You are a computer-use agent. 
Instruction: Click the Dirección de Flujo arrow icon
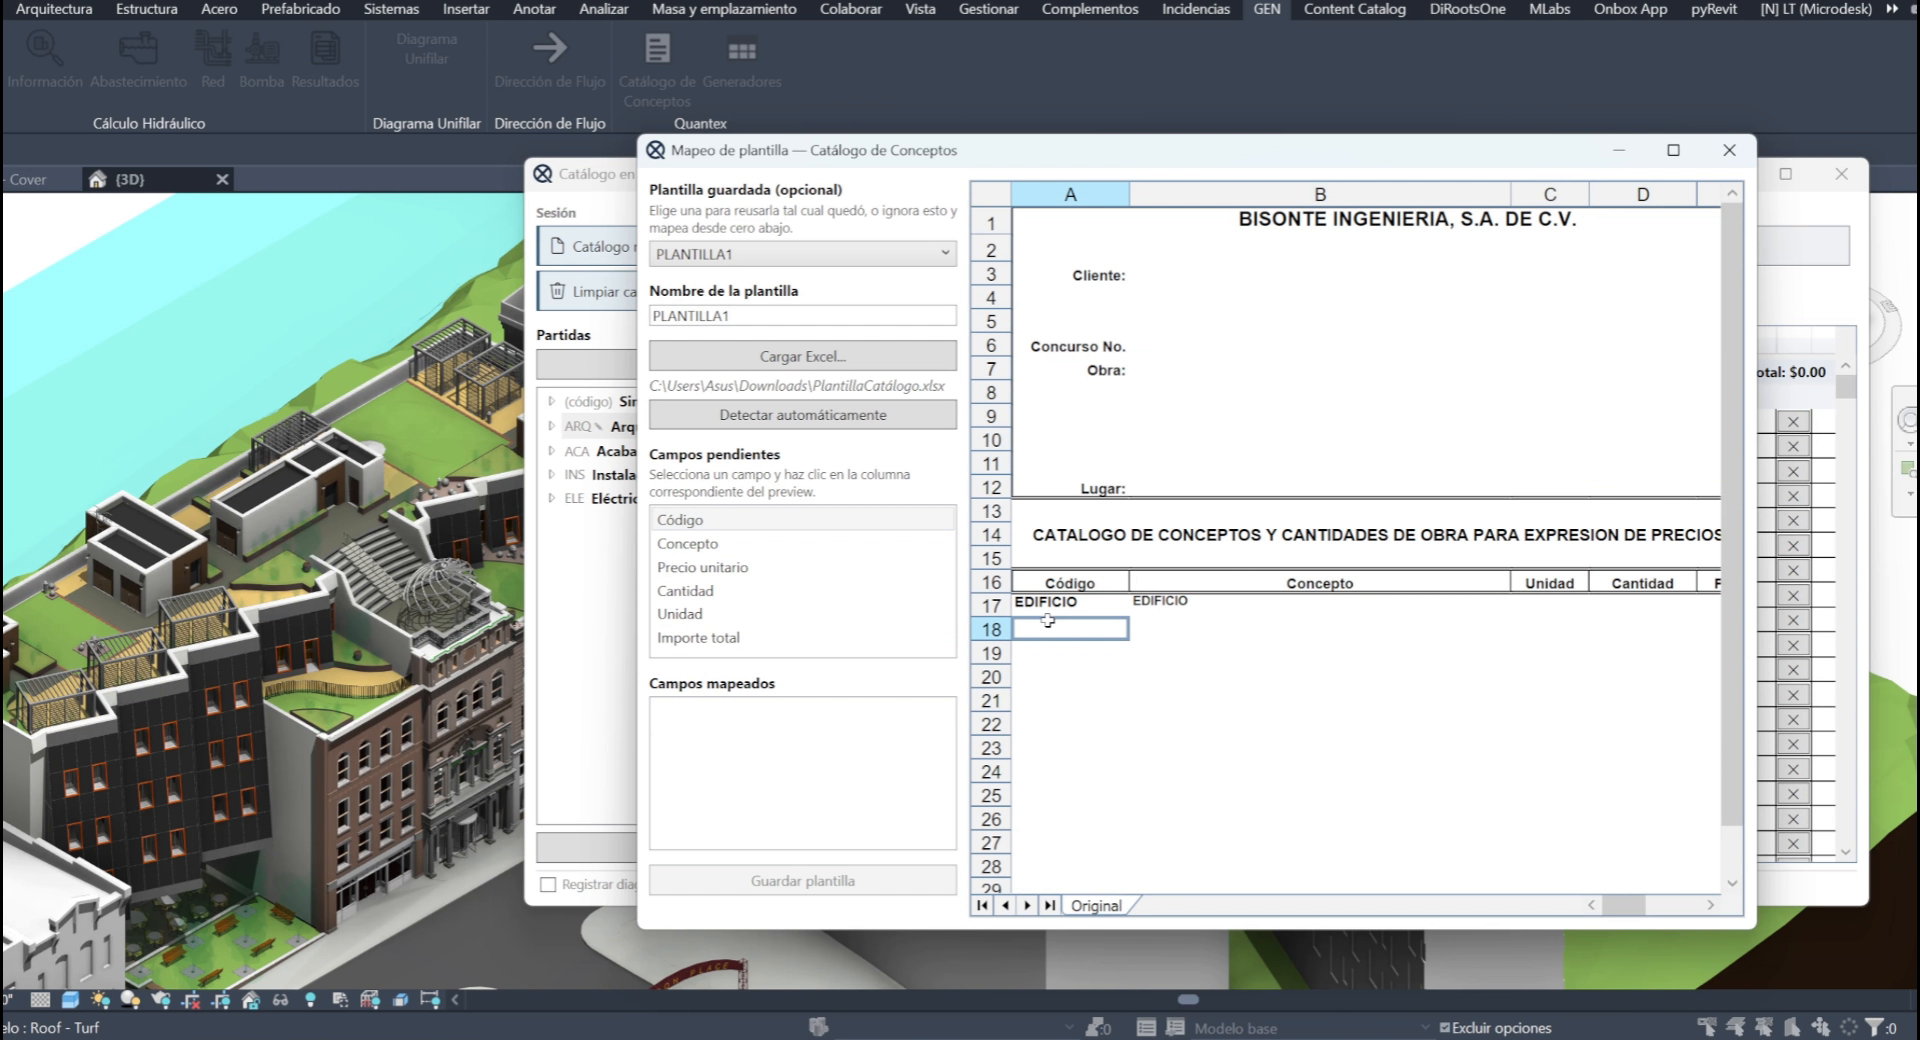[x=549, y=47]
